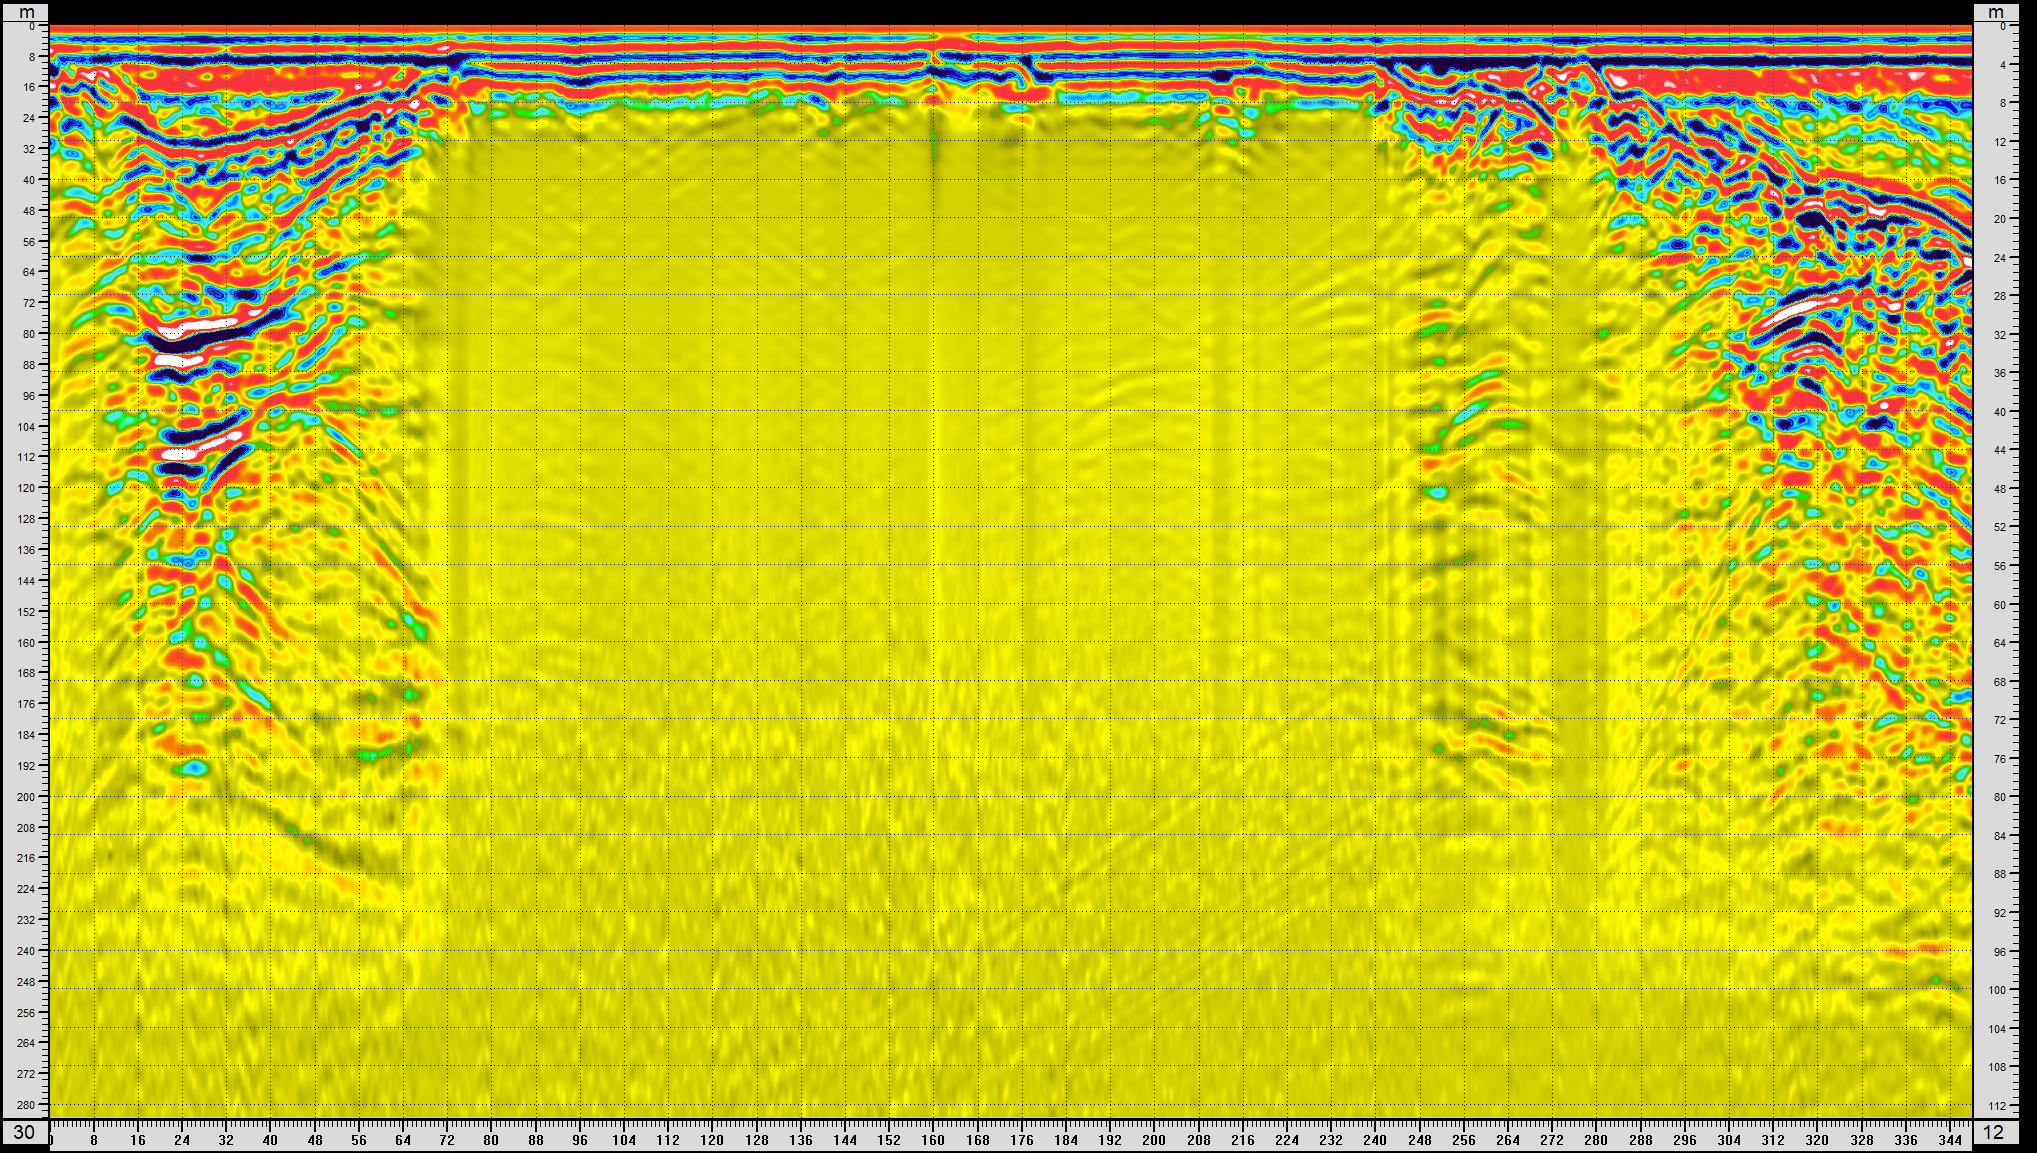Image resolution: width=2037 pixels, height=1153 pixels.
Task: Click the "m" unit header of left depth axis
Action: click(x=27, y=12)
